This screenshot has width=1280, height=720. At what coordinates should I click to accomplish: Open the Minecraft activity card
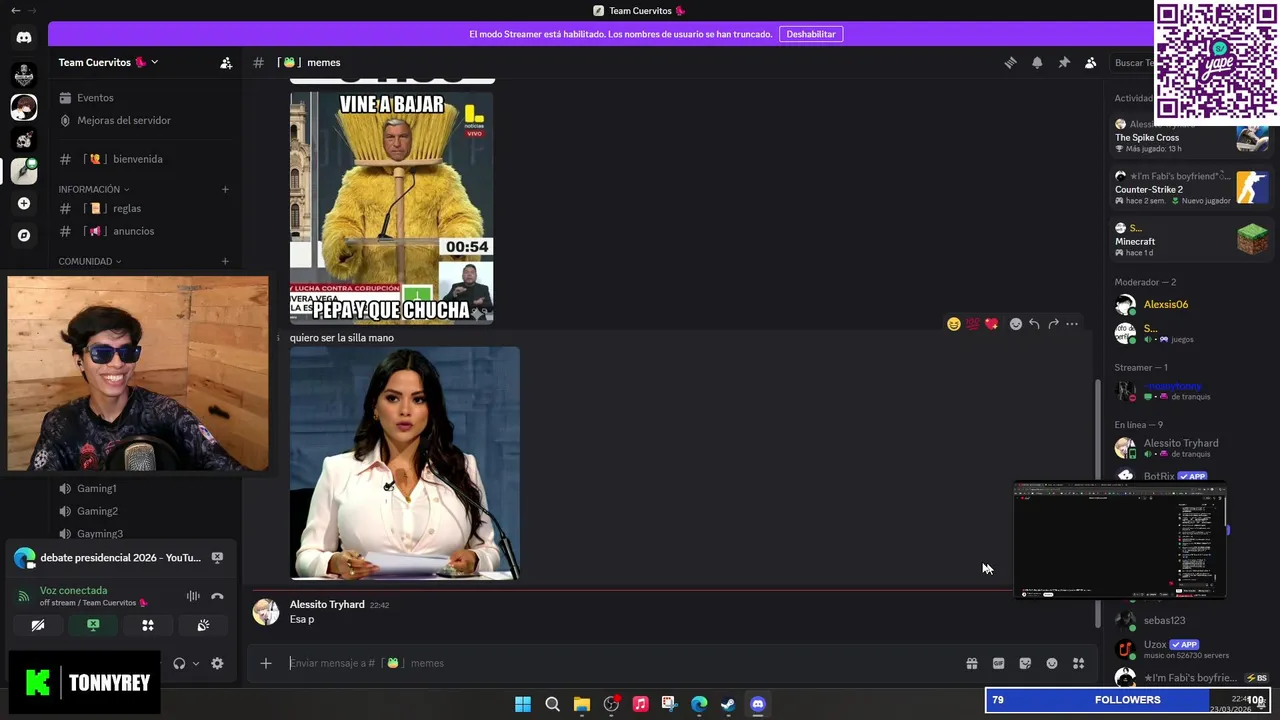click(1191, 240)
